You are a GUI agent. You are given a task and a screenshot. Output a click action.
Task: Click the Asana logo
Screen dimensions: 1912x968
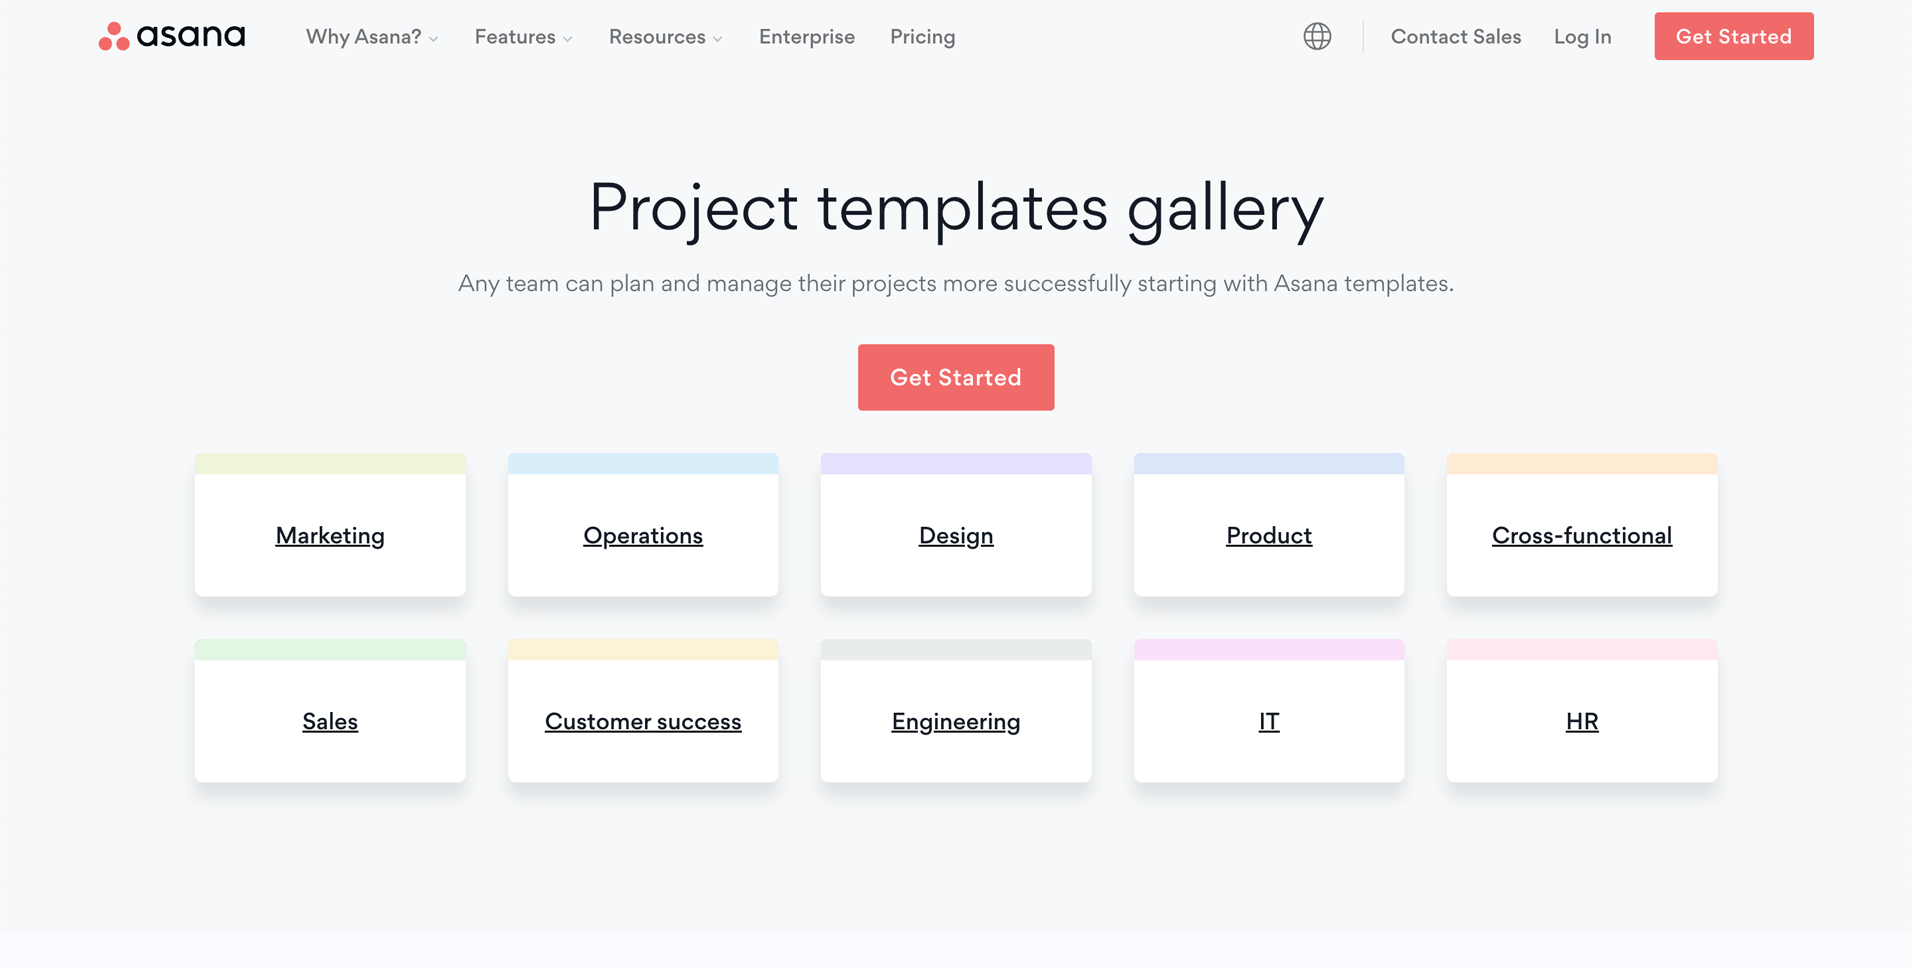point(171,36)
